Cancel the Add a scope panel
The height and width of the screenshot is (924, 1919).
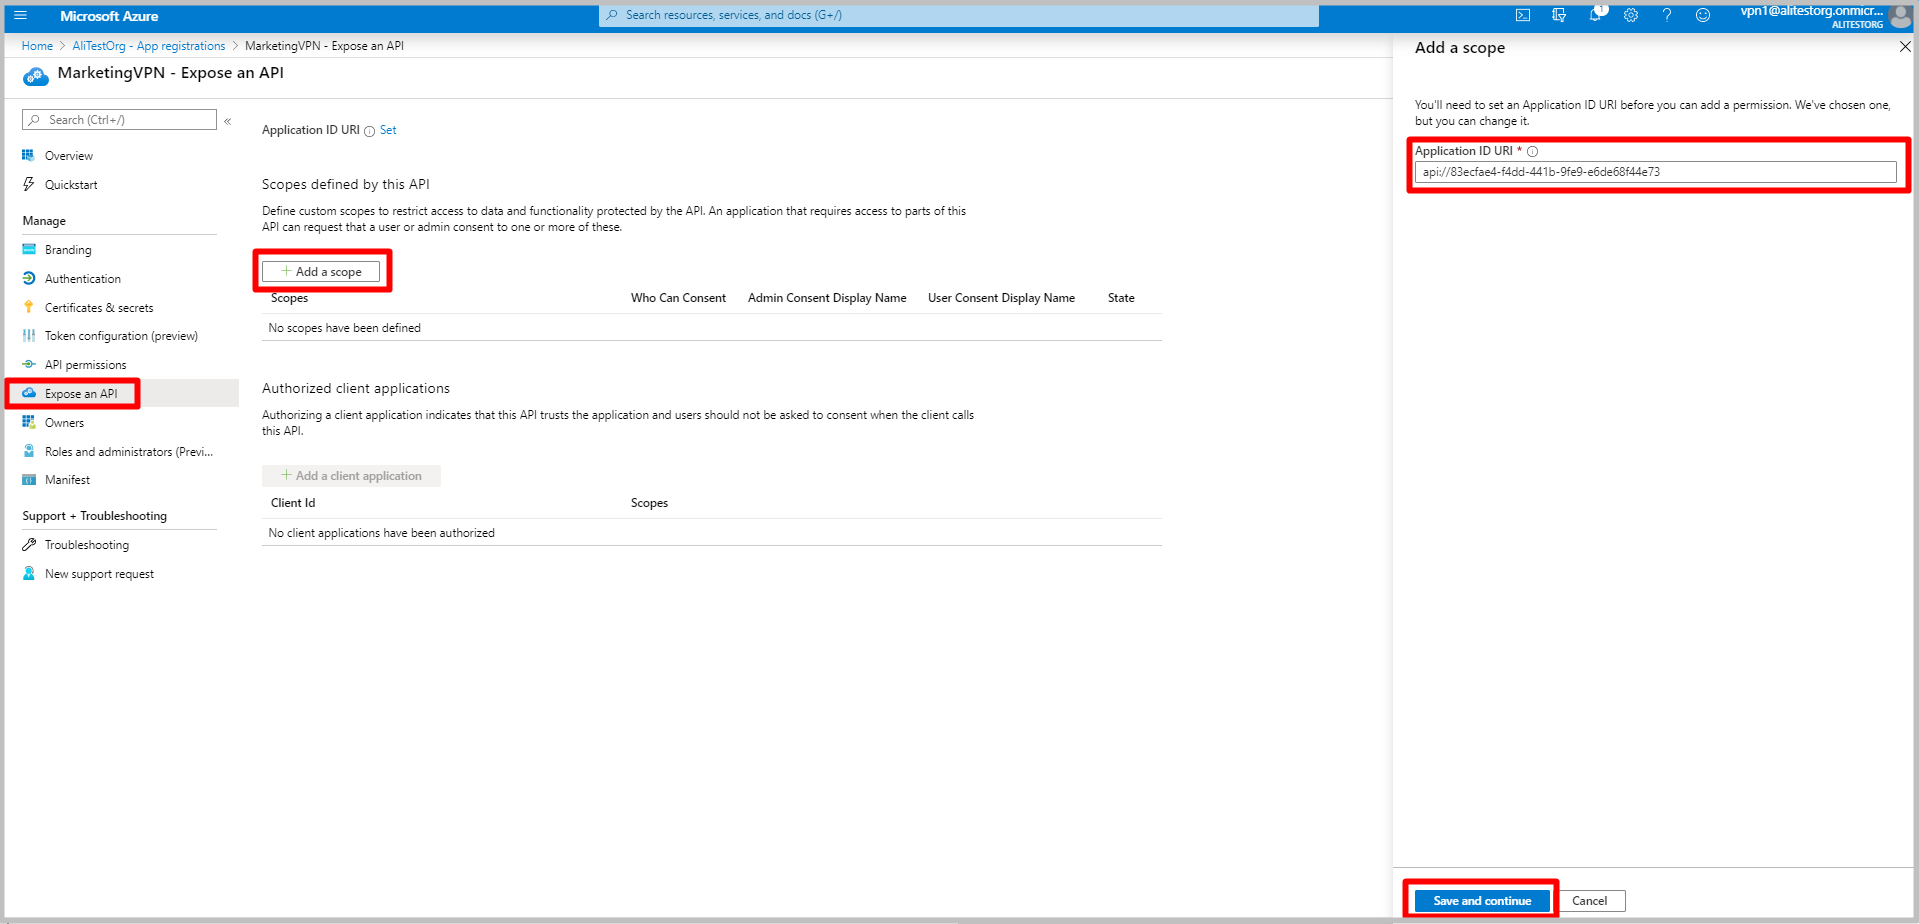point(1590,901)
